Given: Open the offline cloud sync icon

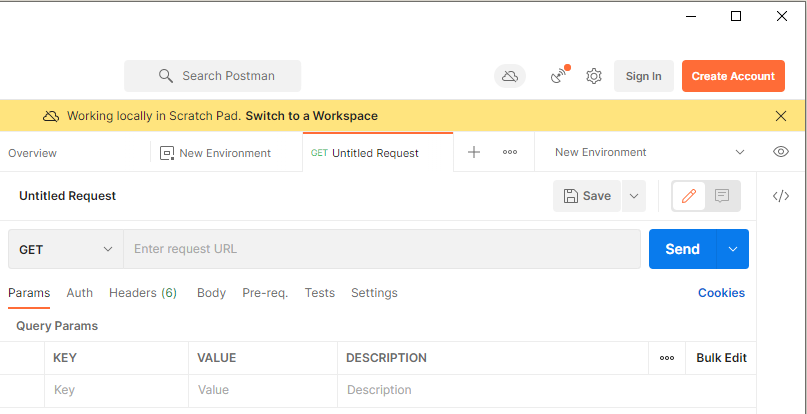Looking at the screenshot, I should [x=510, y=76].
